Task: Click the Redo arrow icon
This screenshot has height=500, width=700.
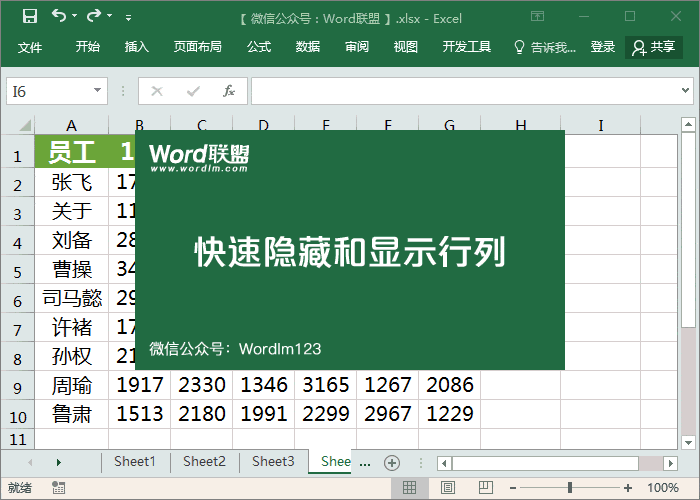Action: [93, 16]
